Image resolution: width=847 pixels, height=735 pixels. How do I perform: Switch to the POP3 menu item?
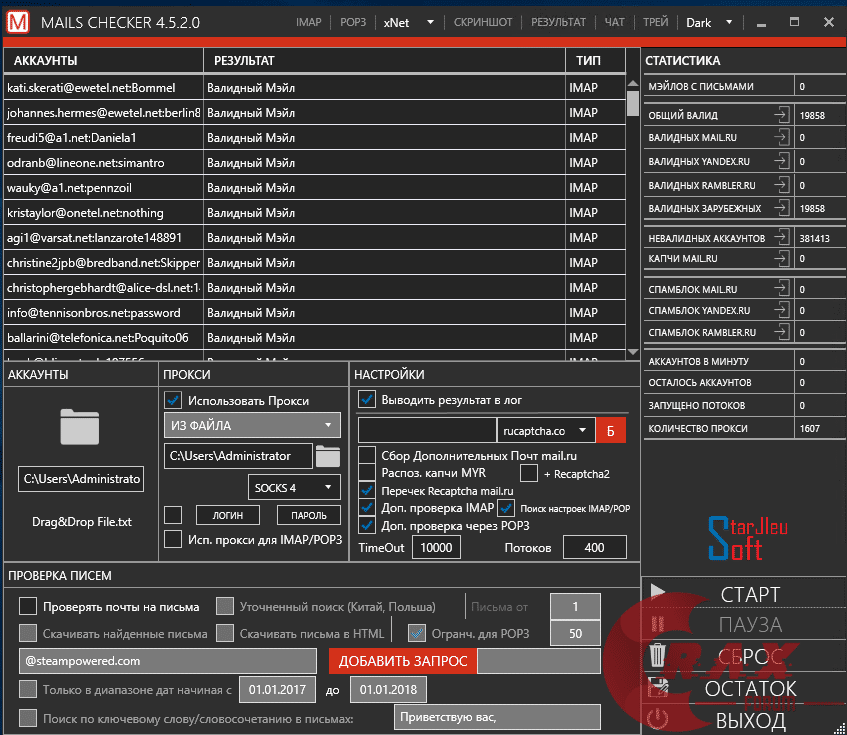[353, 21]
